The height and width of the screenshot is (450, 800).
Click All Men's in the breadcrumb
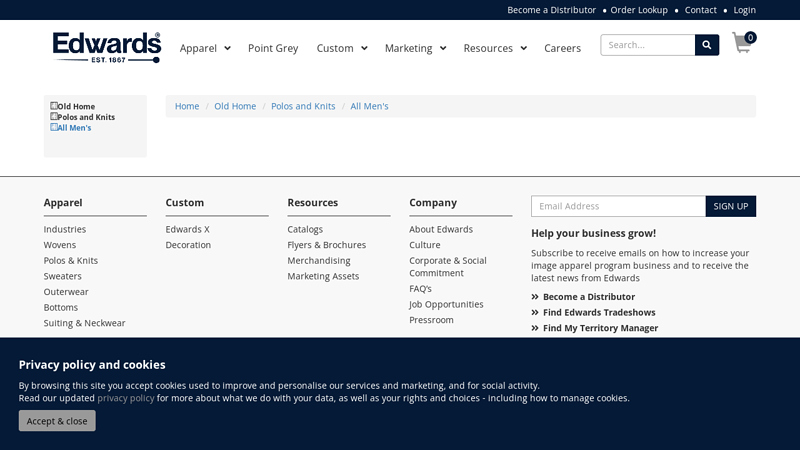point(369,106)
